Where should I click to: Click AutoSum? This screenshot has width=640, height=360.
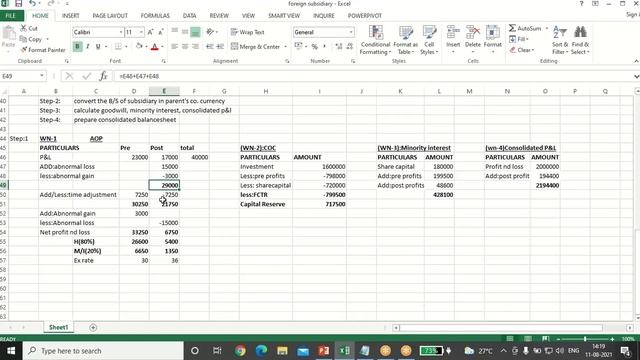click(525, 28)
